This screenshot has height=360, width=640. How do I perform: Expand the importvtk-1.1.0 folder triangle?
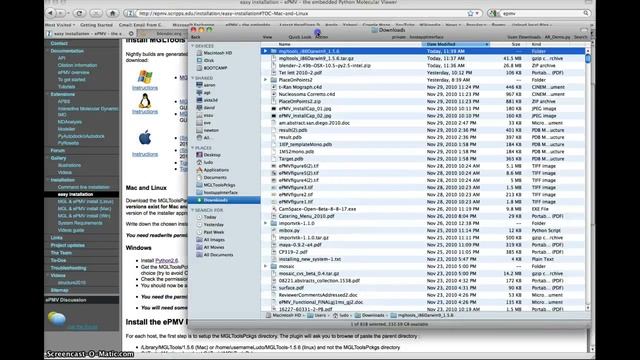[x=265, y=223]
